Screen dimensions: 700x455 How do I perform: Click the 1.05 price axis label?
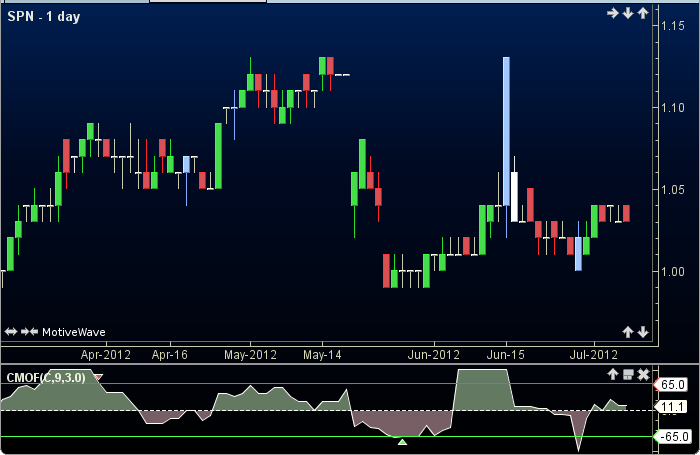pyautogui.click(x=673, y=190)
